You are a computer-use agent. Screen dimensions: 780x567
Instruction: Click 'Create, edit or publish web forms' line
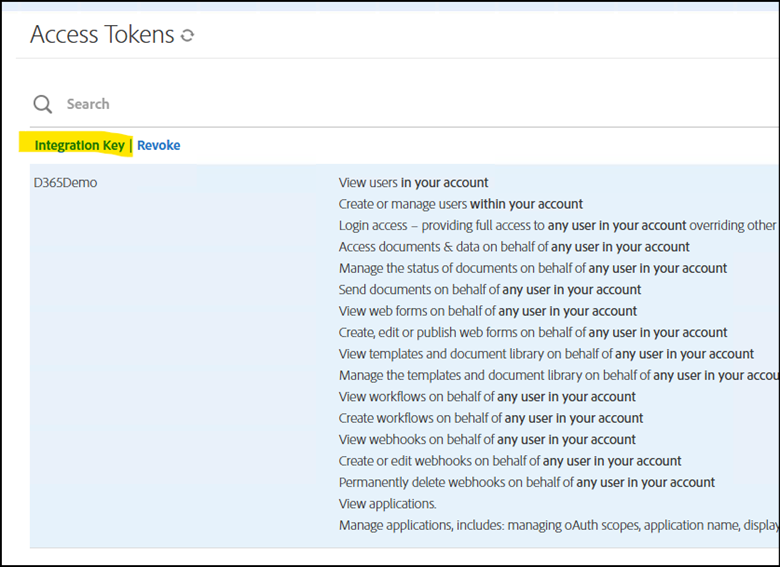tap(533, 332)
